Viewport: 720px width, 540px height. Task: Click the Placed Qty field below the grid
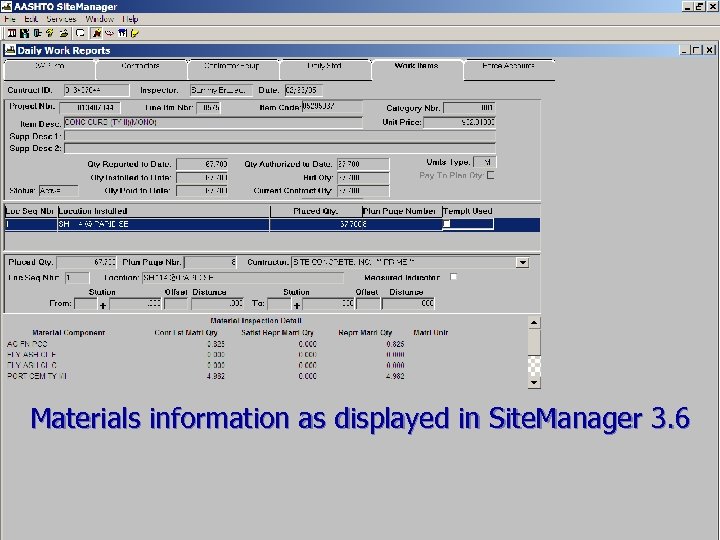86,262
